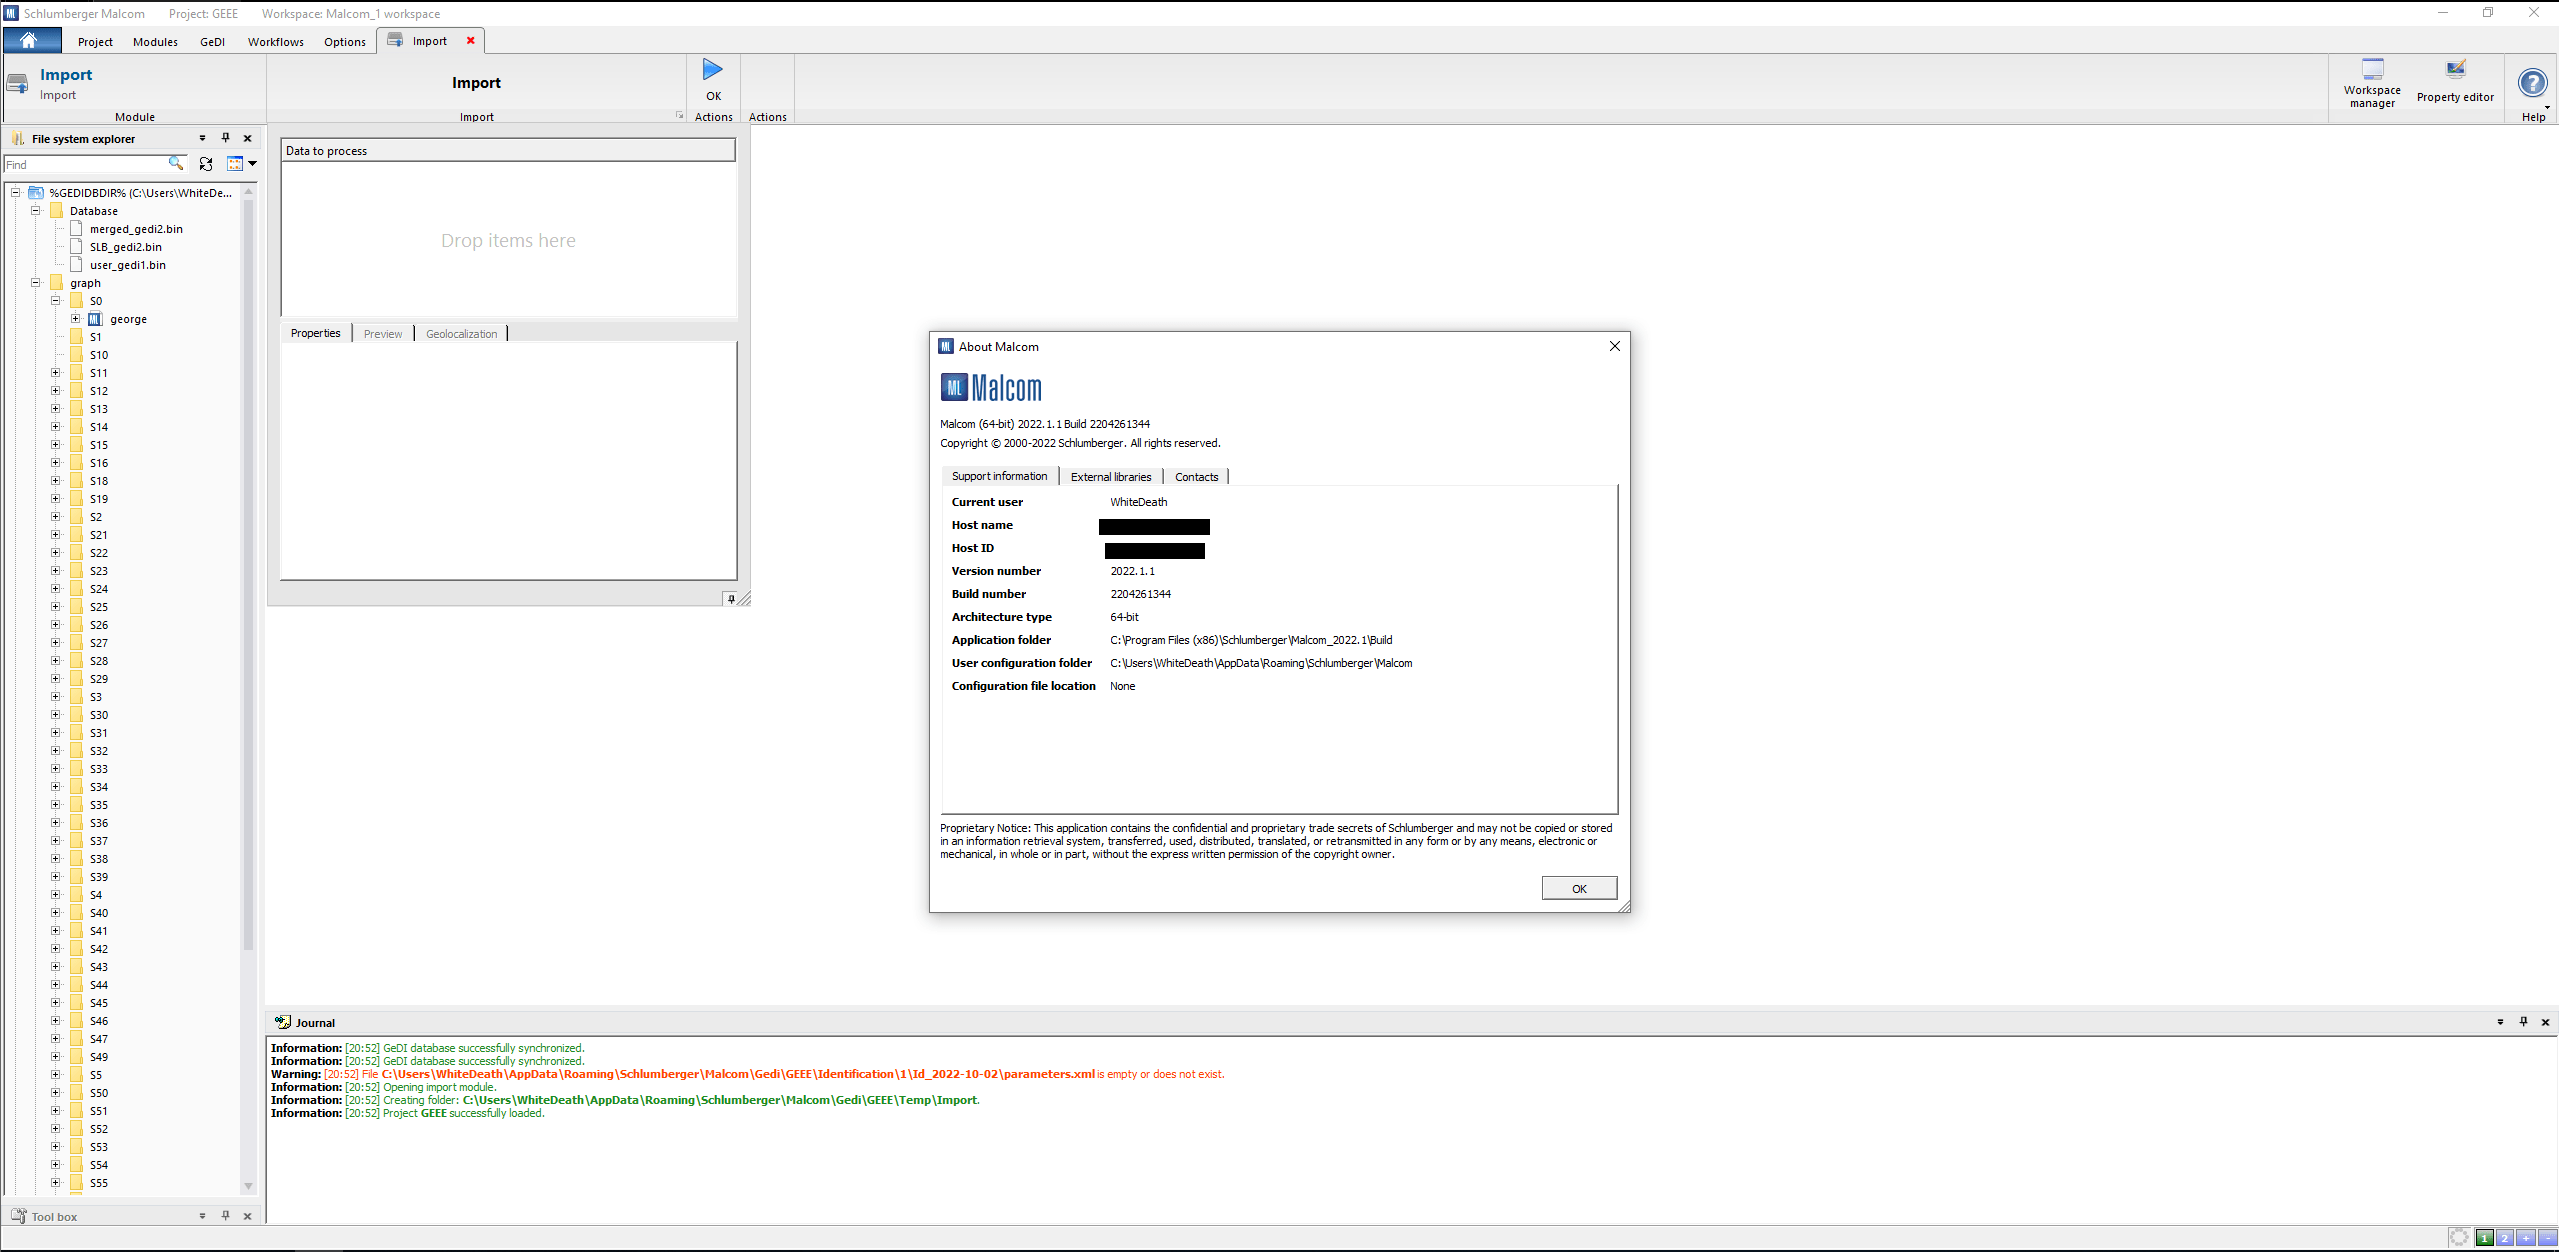Click the Application folder path value
This screenshot has width=2559, height=1252.
[x=1251, y=640]
